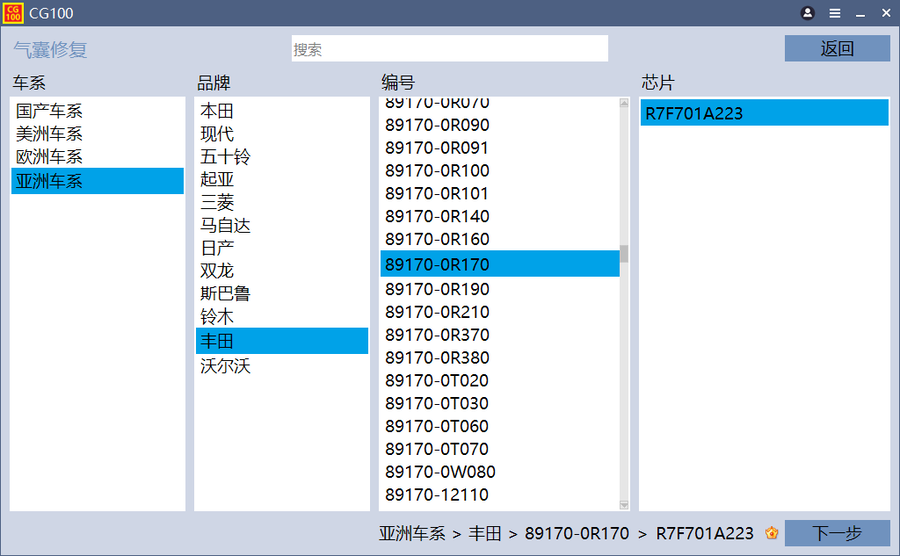Choose 美洲车系 from the series list

50,134
